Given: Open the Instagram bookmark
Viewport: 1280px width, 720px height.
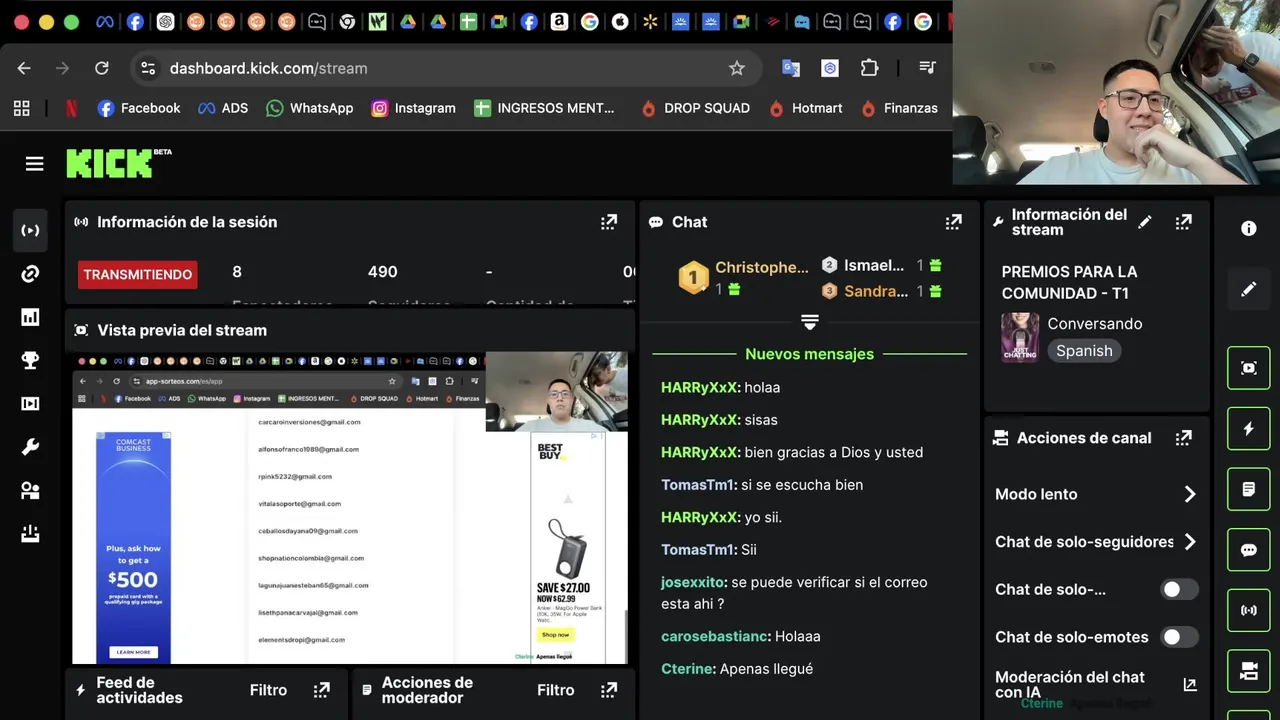Looking at the screenshot, I should (x=413, y=108).
